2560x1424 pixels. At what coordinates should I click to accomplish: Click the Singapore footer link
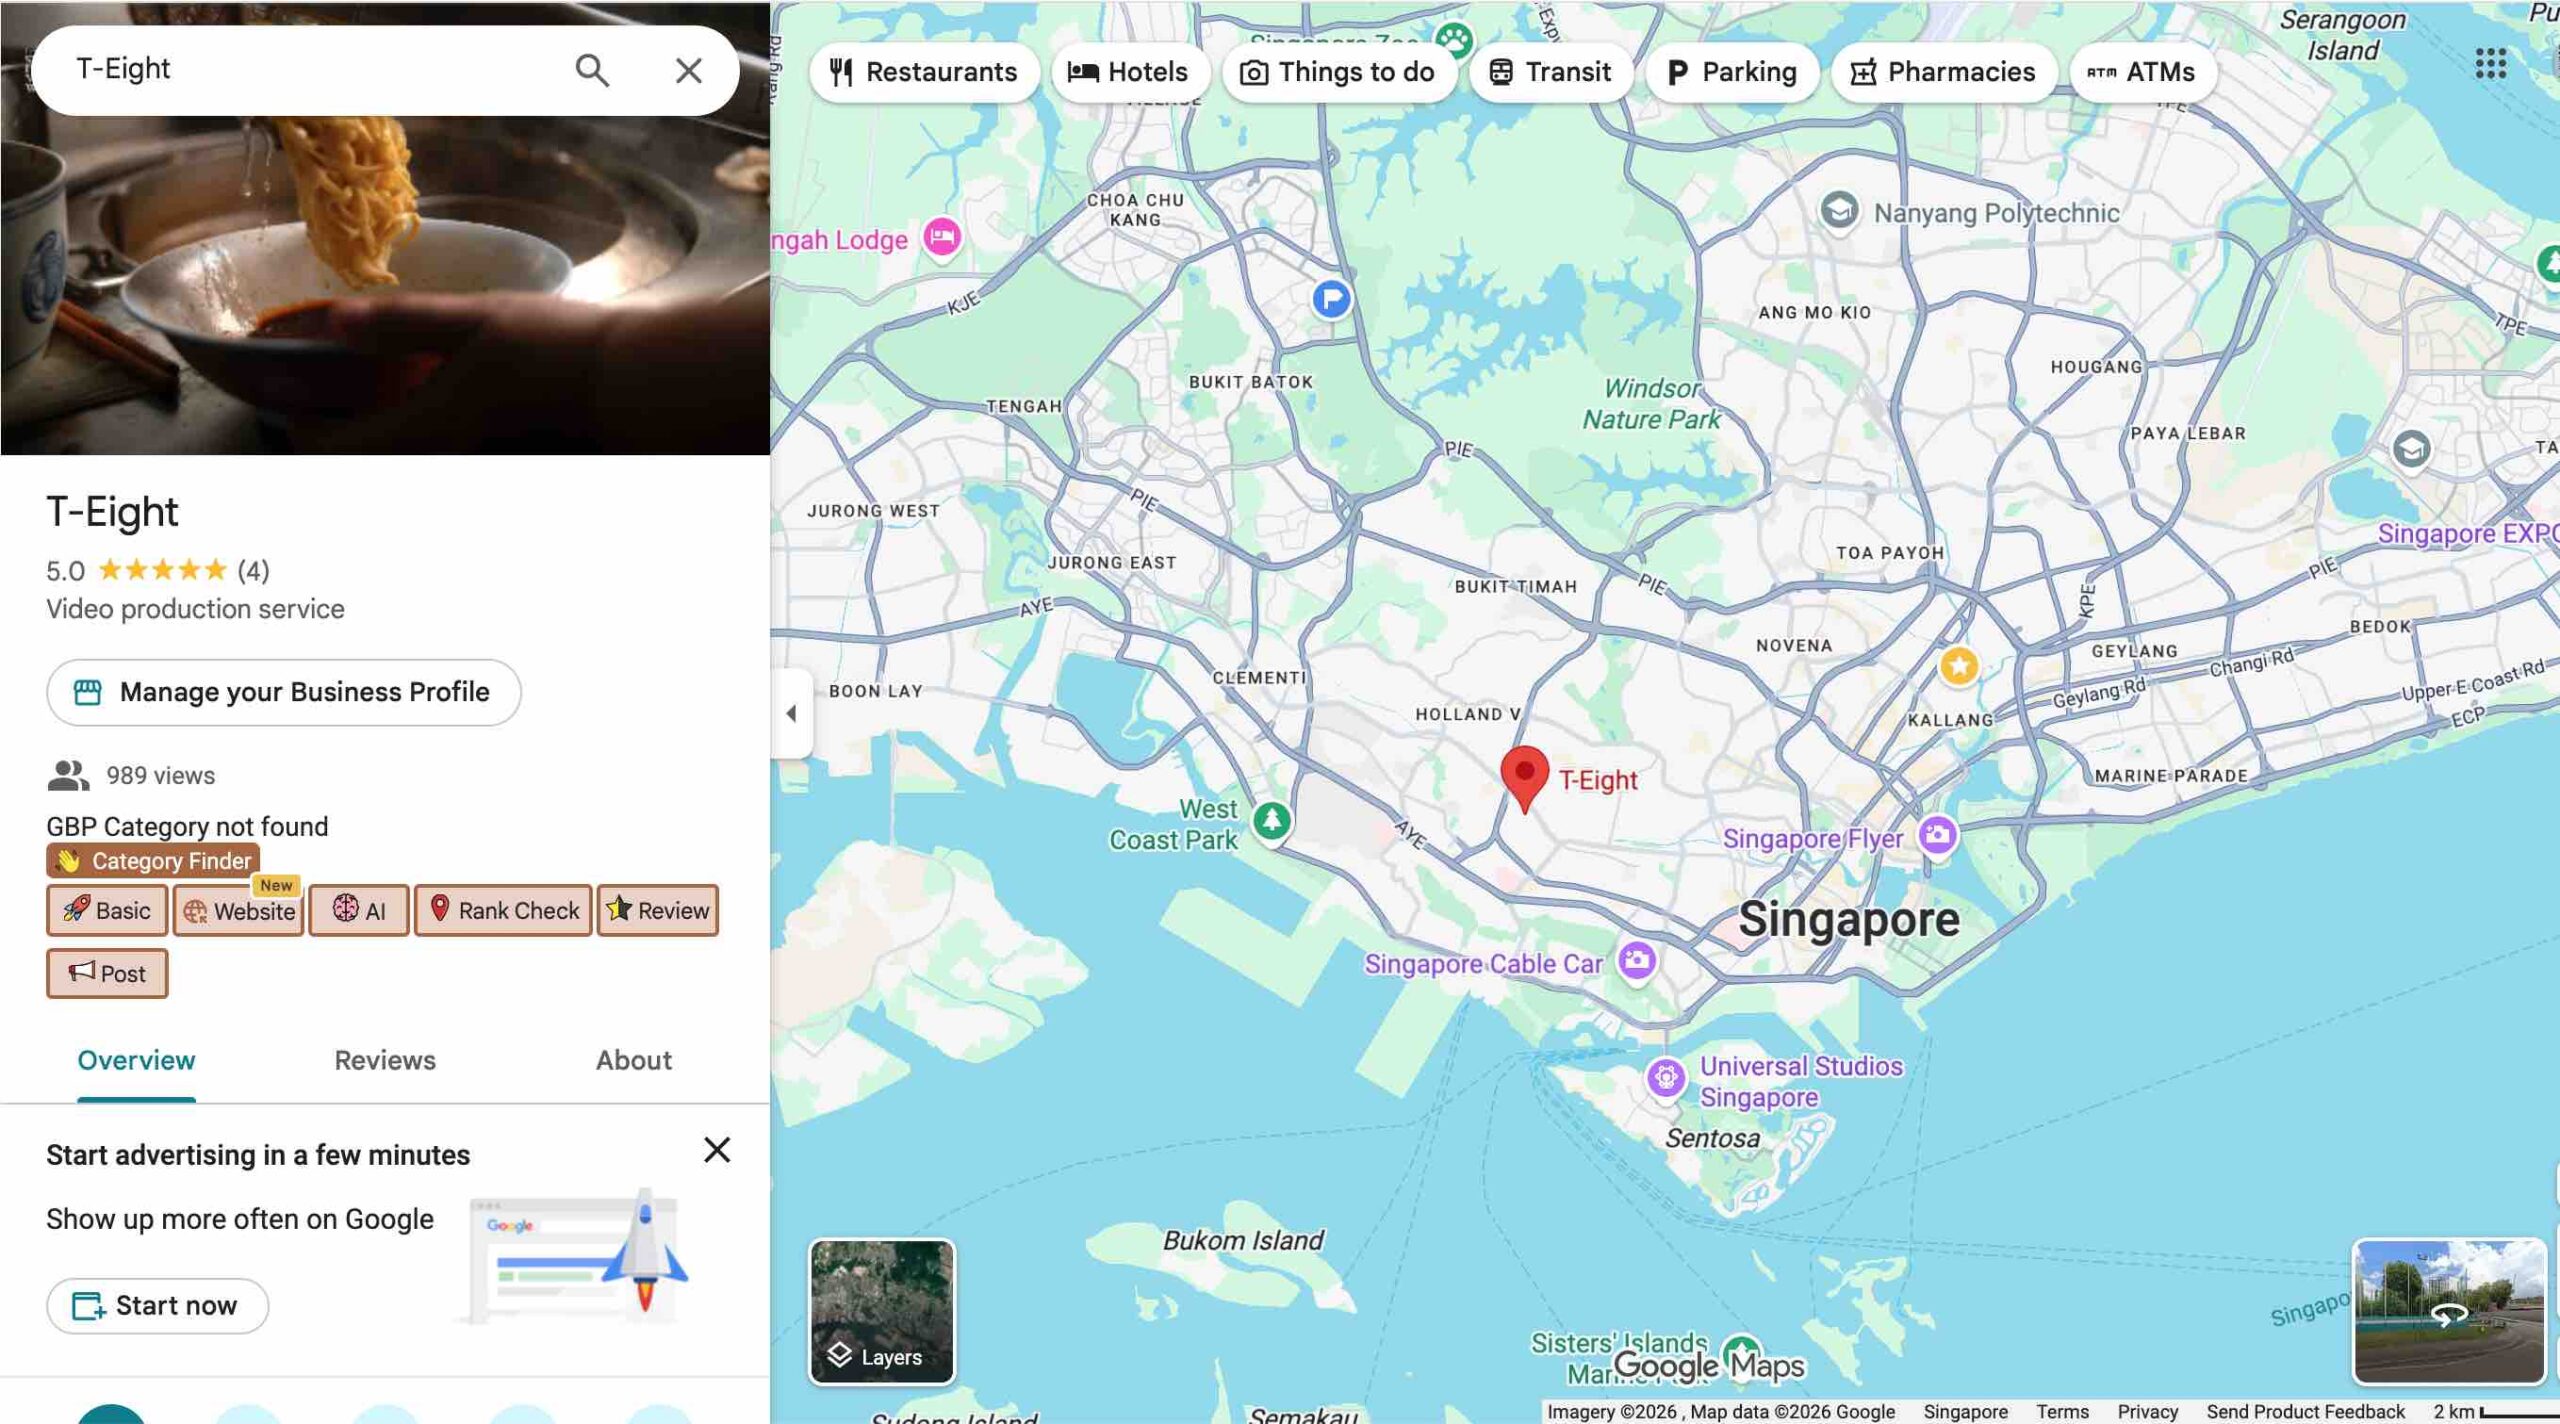coord(1965,1411)
